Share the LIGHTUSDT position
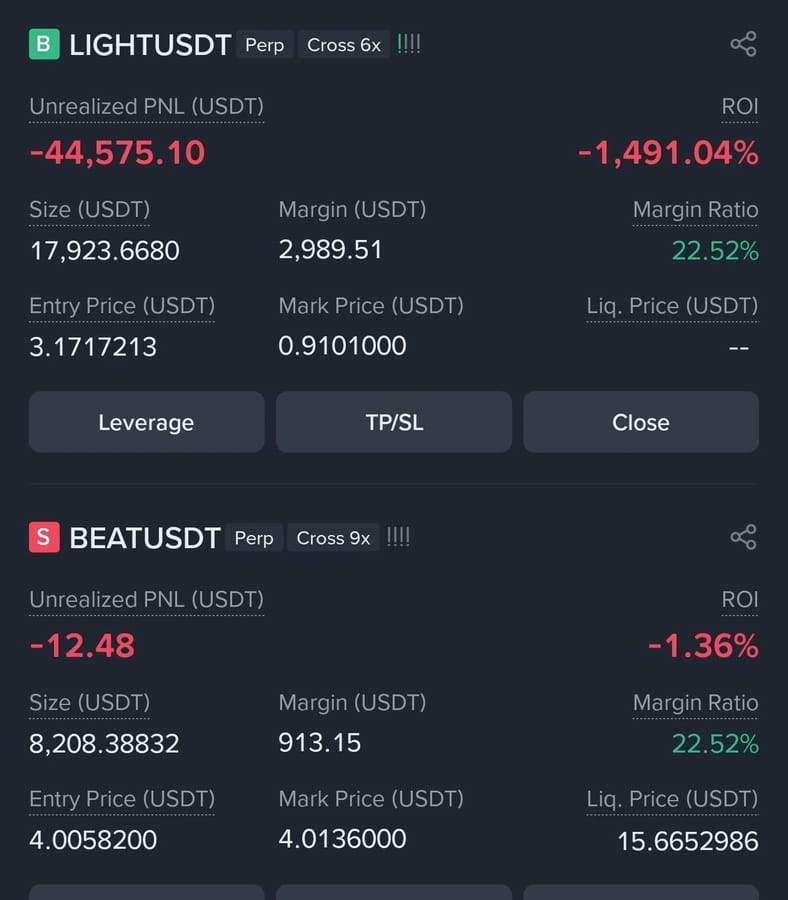Image resolution: width=788 pixels, height=900 pixels. 743,44
